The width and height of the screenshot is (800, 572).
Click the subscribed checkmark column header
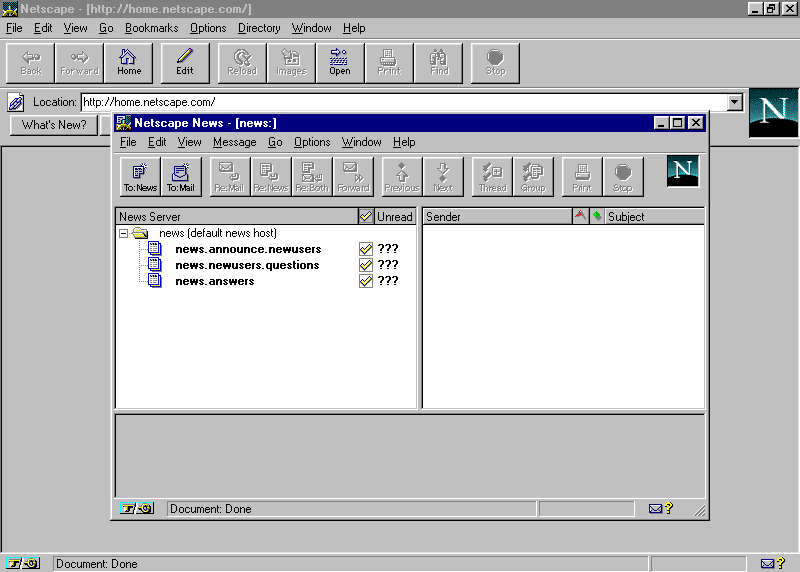tap(366, 216)
